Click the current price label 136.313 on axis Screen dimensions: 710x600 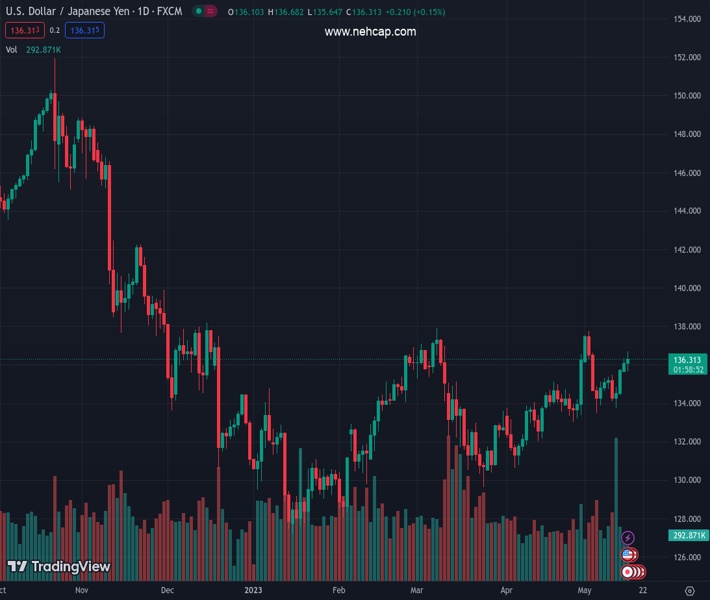pos(687,359)
